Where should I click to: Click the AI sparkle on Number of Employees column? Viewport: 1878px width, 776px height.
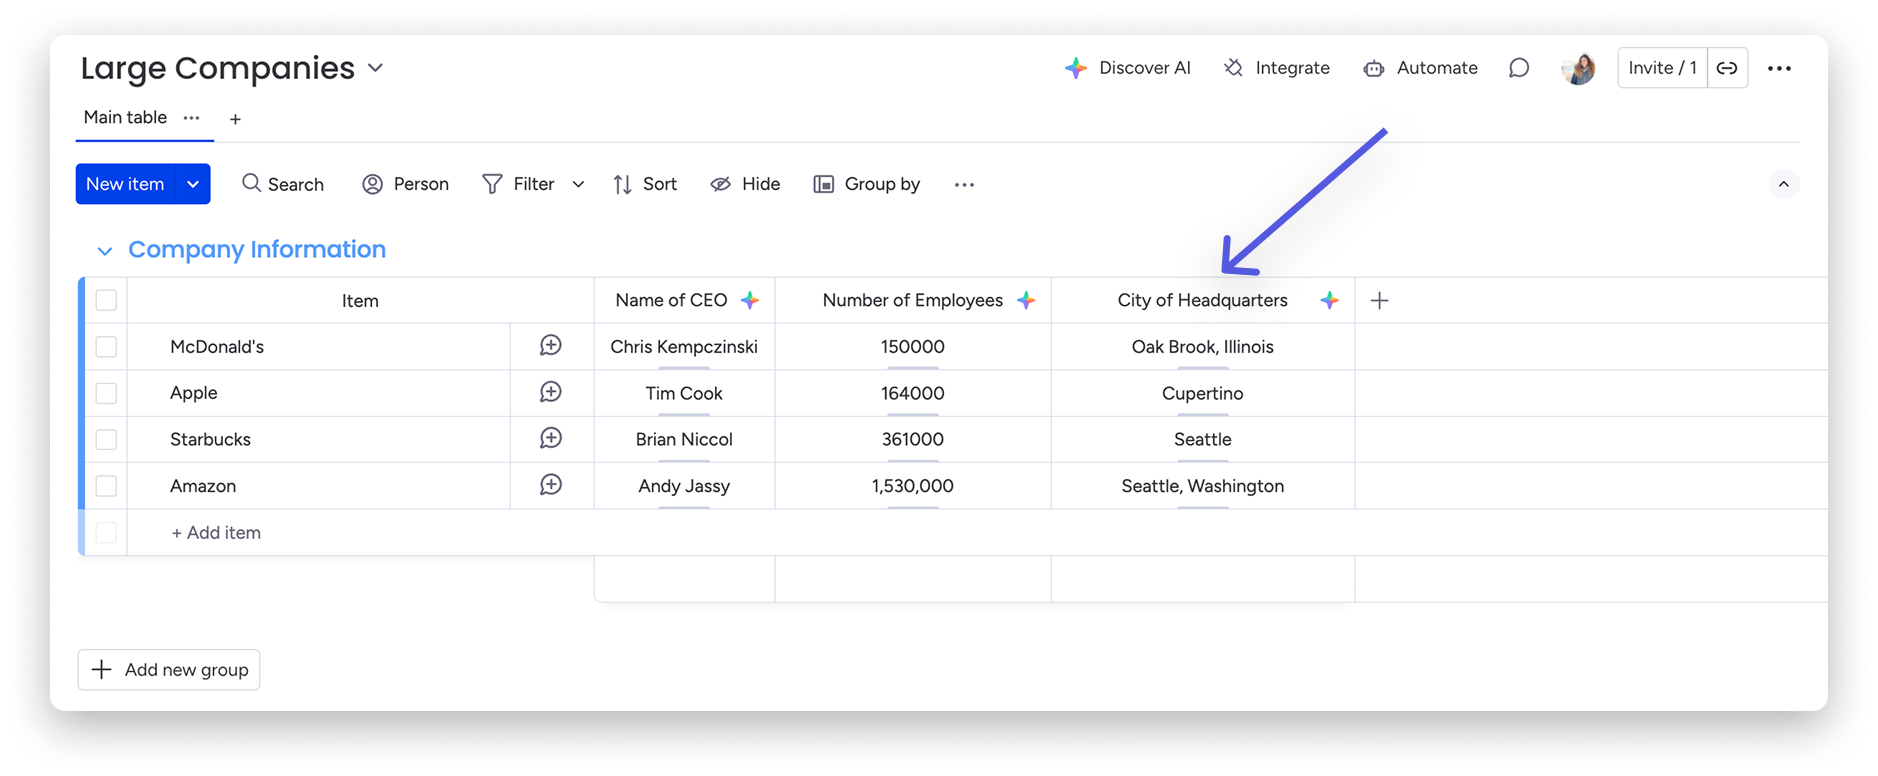[x=1026, y=300]
